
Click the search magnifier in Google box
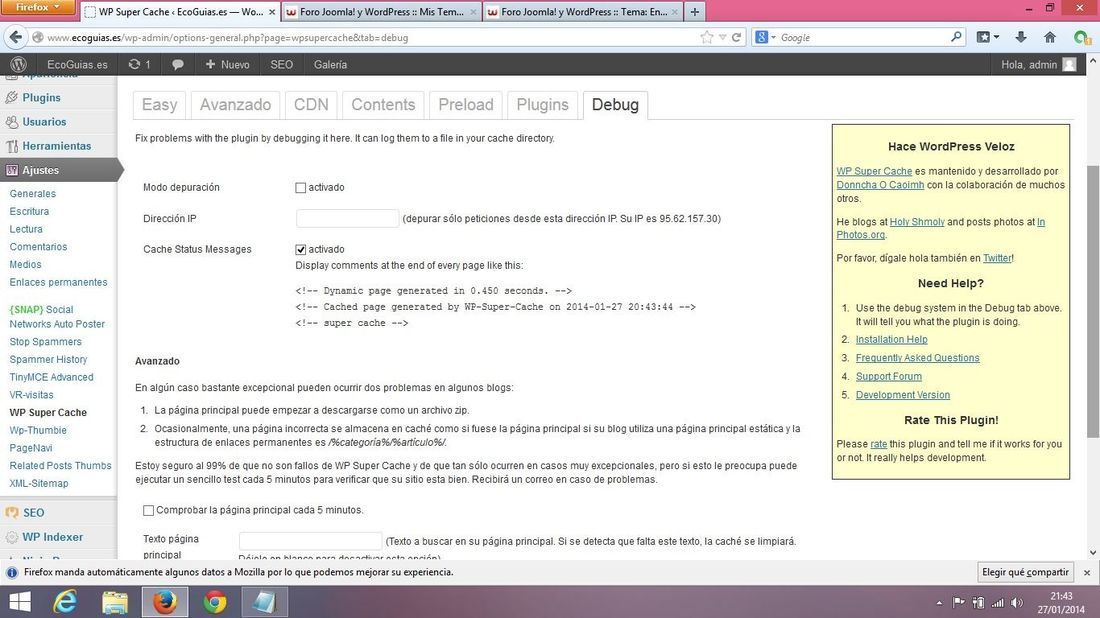(x=955, y=37)
